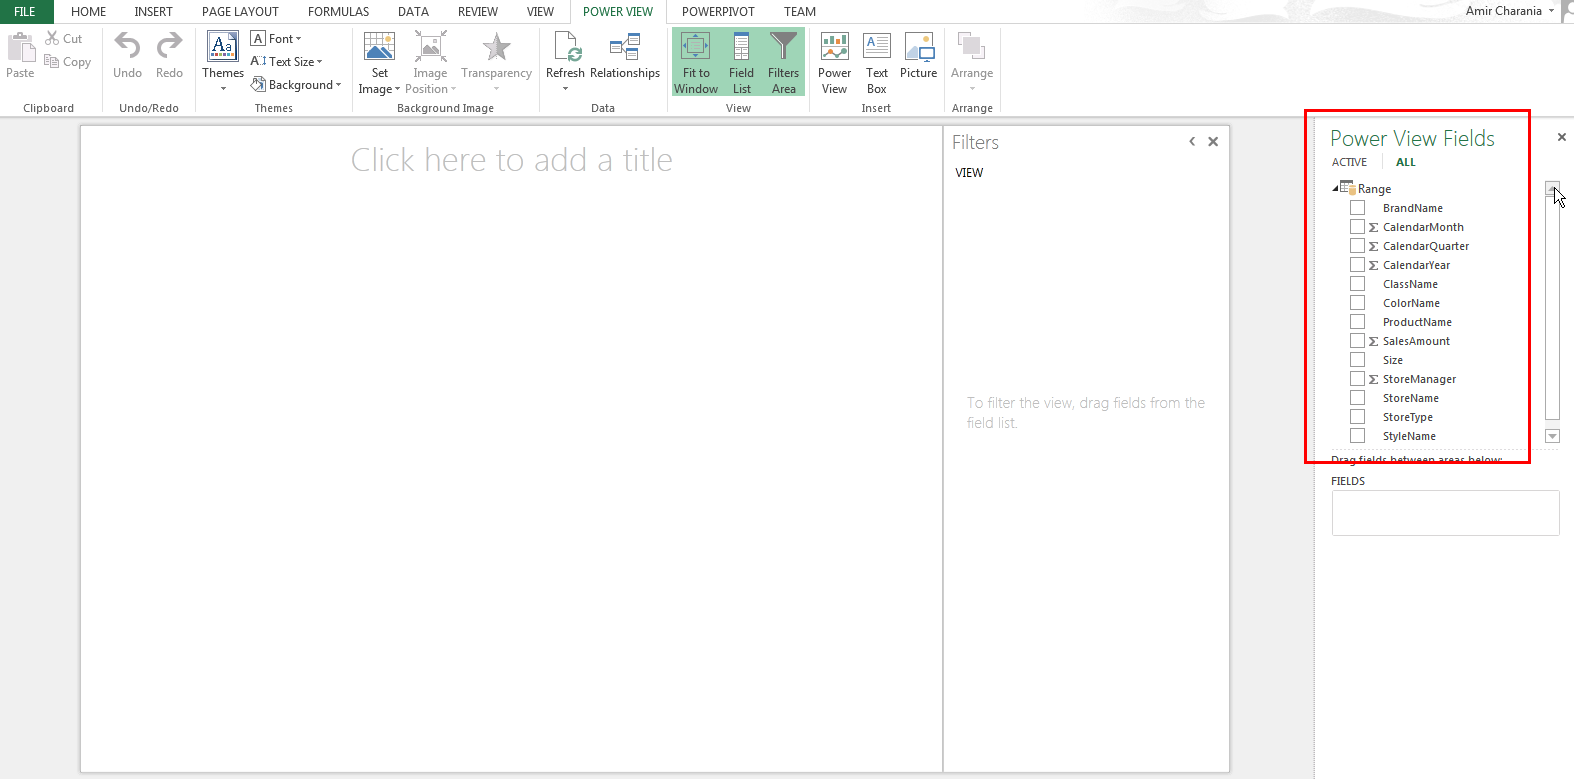Screen dimensions: 1574x779
Task: Collapse the Filters pane with the chevron
Action: (1192, 142)
